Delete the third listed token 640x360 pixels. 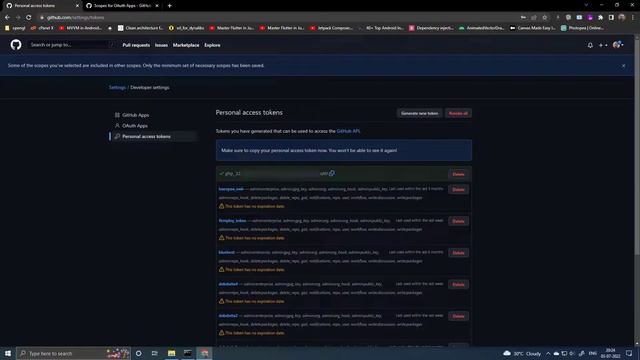click(458, 221)
